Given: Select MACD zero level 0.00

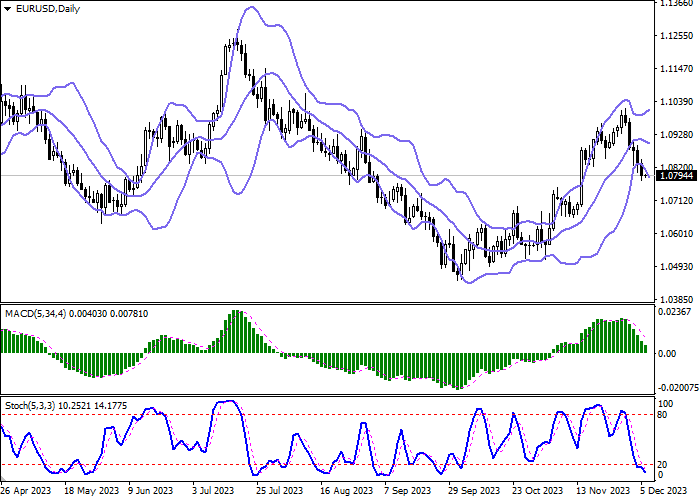Looking at the screenshot, I should (x=667, y=354).
